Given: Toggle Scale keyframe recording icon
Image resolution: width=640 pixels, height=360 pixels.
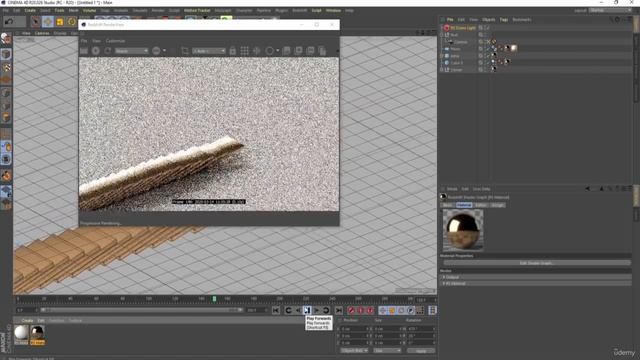Looking at the screenshot, I should point(392,311).
